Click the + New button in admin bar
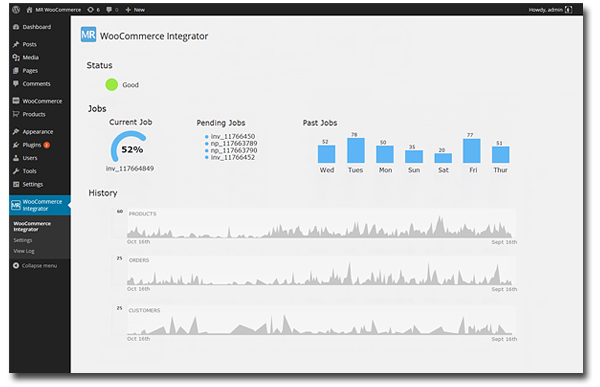This screenshot has height=387, width=600. [135, 10]
